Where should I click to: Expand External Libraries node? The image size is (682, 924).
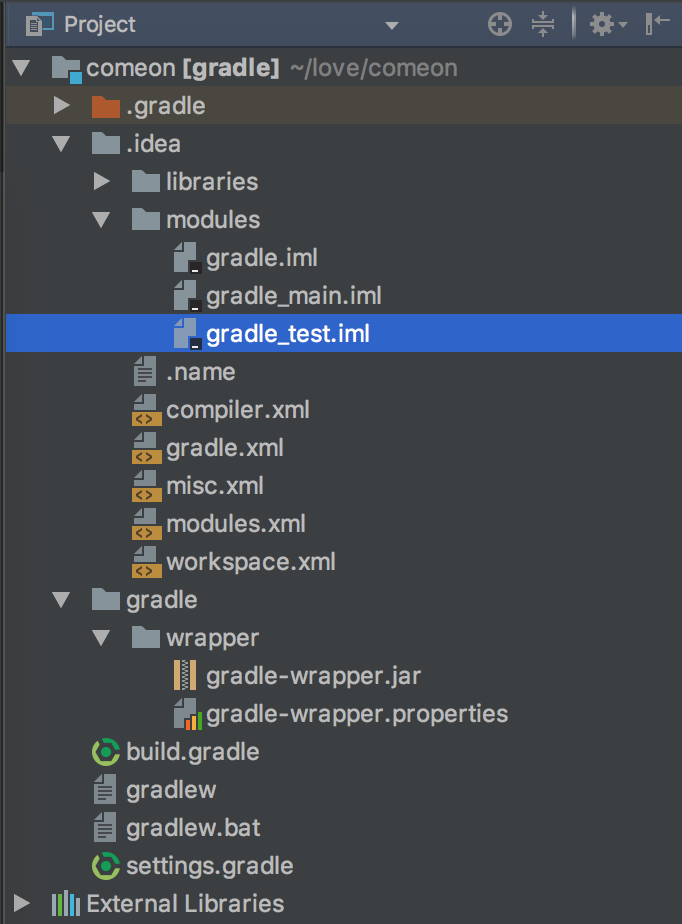pos(21,903)
